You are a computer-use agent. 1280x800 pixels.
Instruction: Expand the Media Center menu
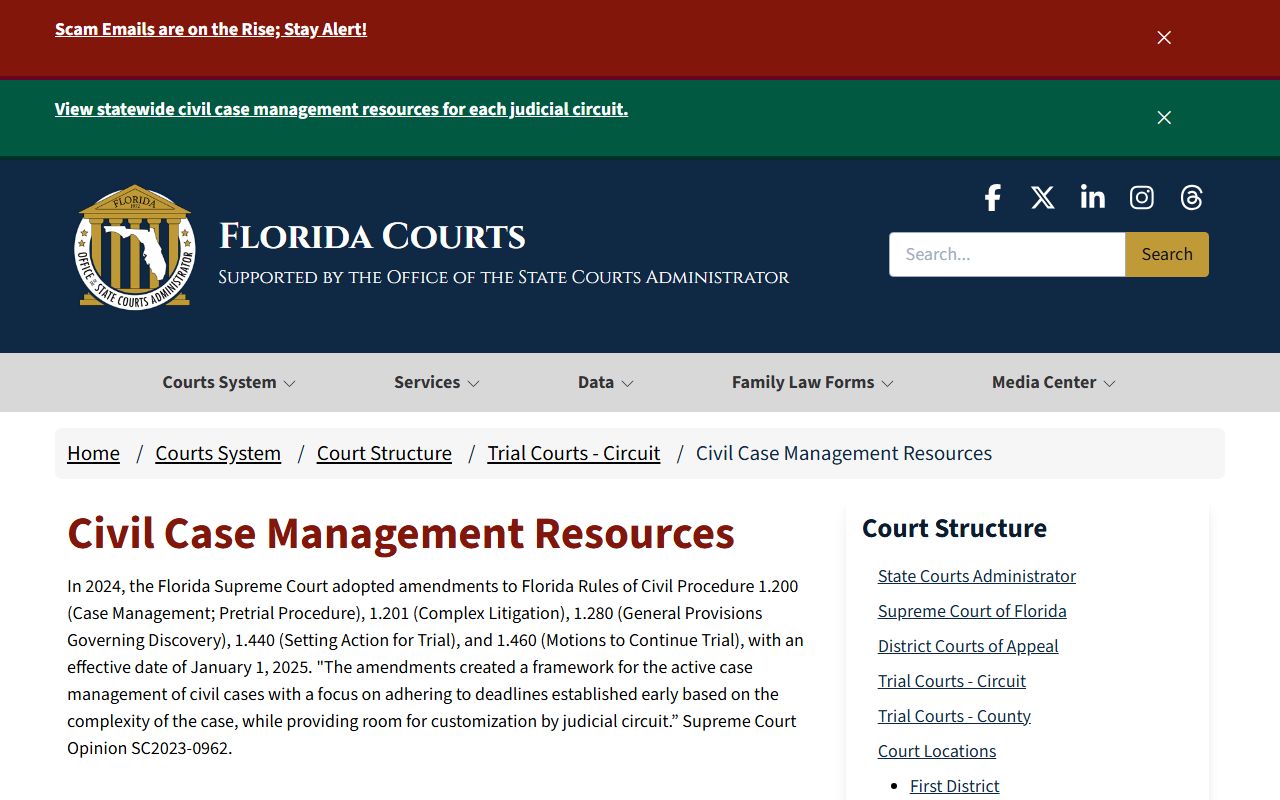point(1054,382)
